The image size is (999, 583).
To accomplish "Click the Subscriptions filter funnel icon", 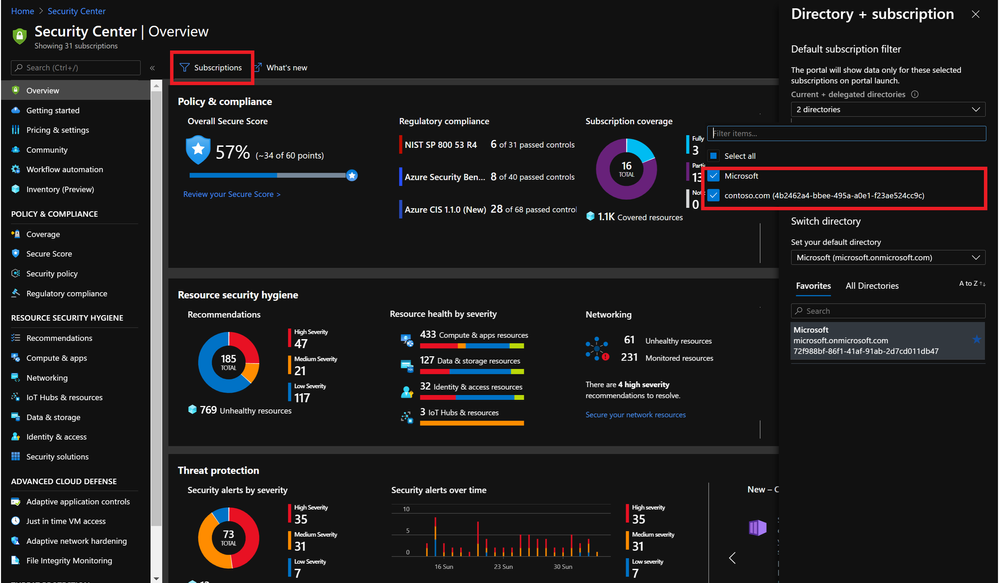I will [x=184, y=68].
